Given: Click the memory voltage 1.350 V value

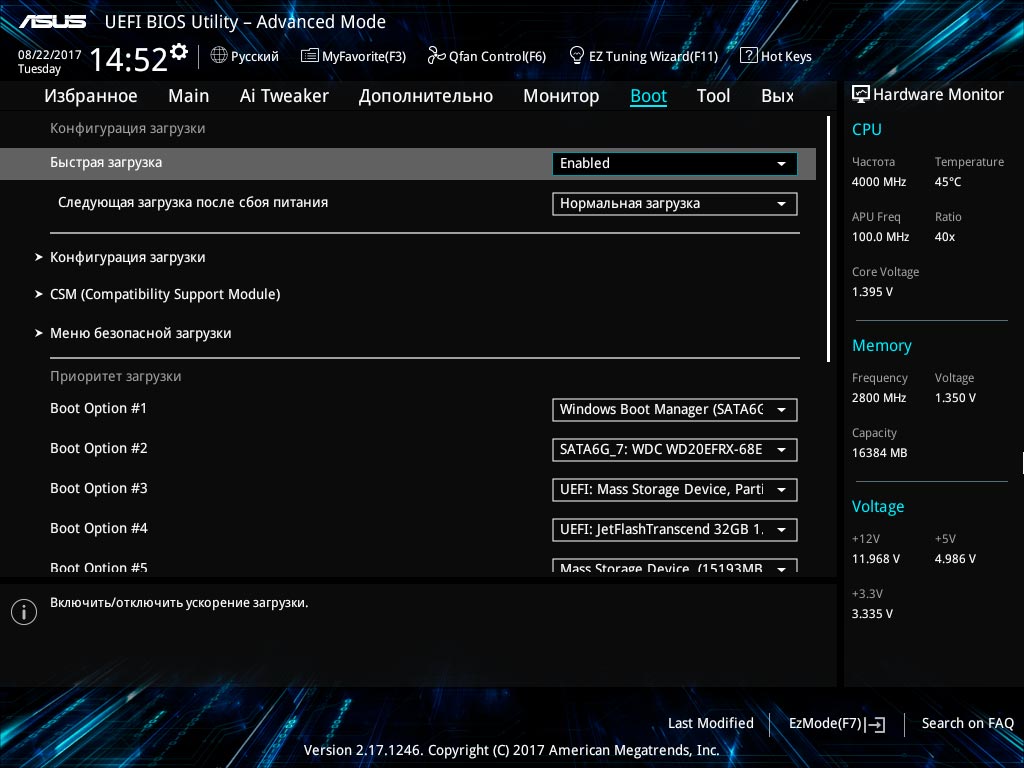Looking at the screenshot, I should pos(955,398).
